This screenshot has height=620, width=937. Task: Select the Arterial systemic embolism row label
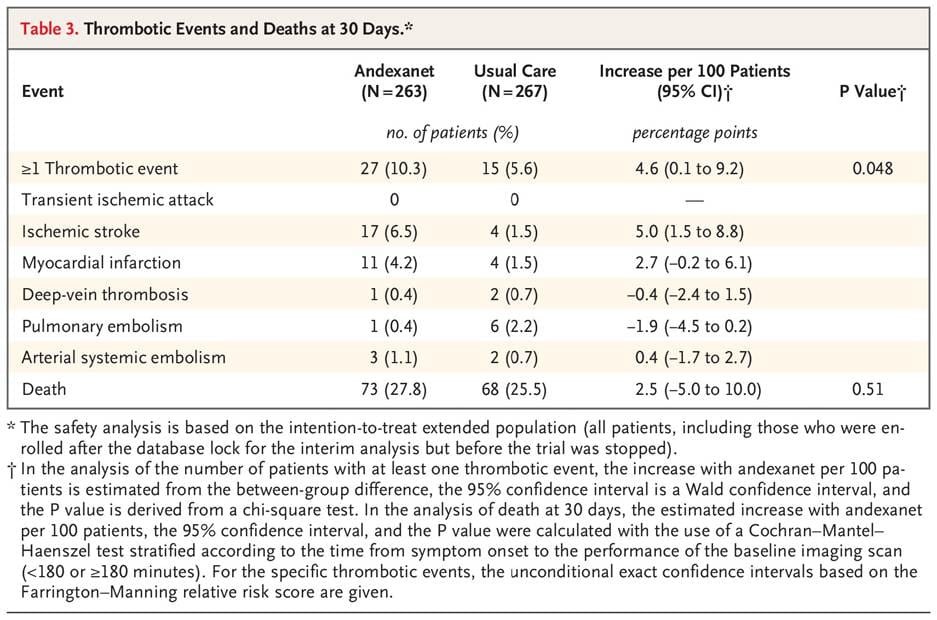pyautogui.click(x=123, y=357)
